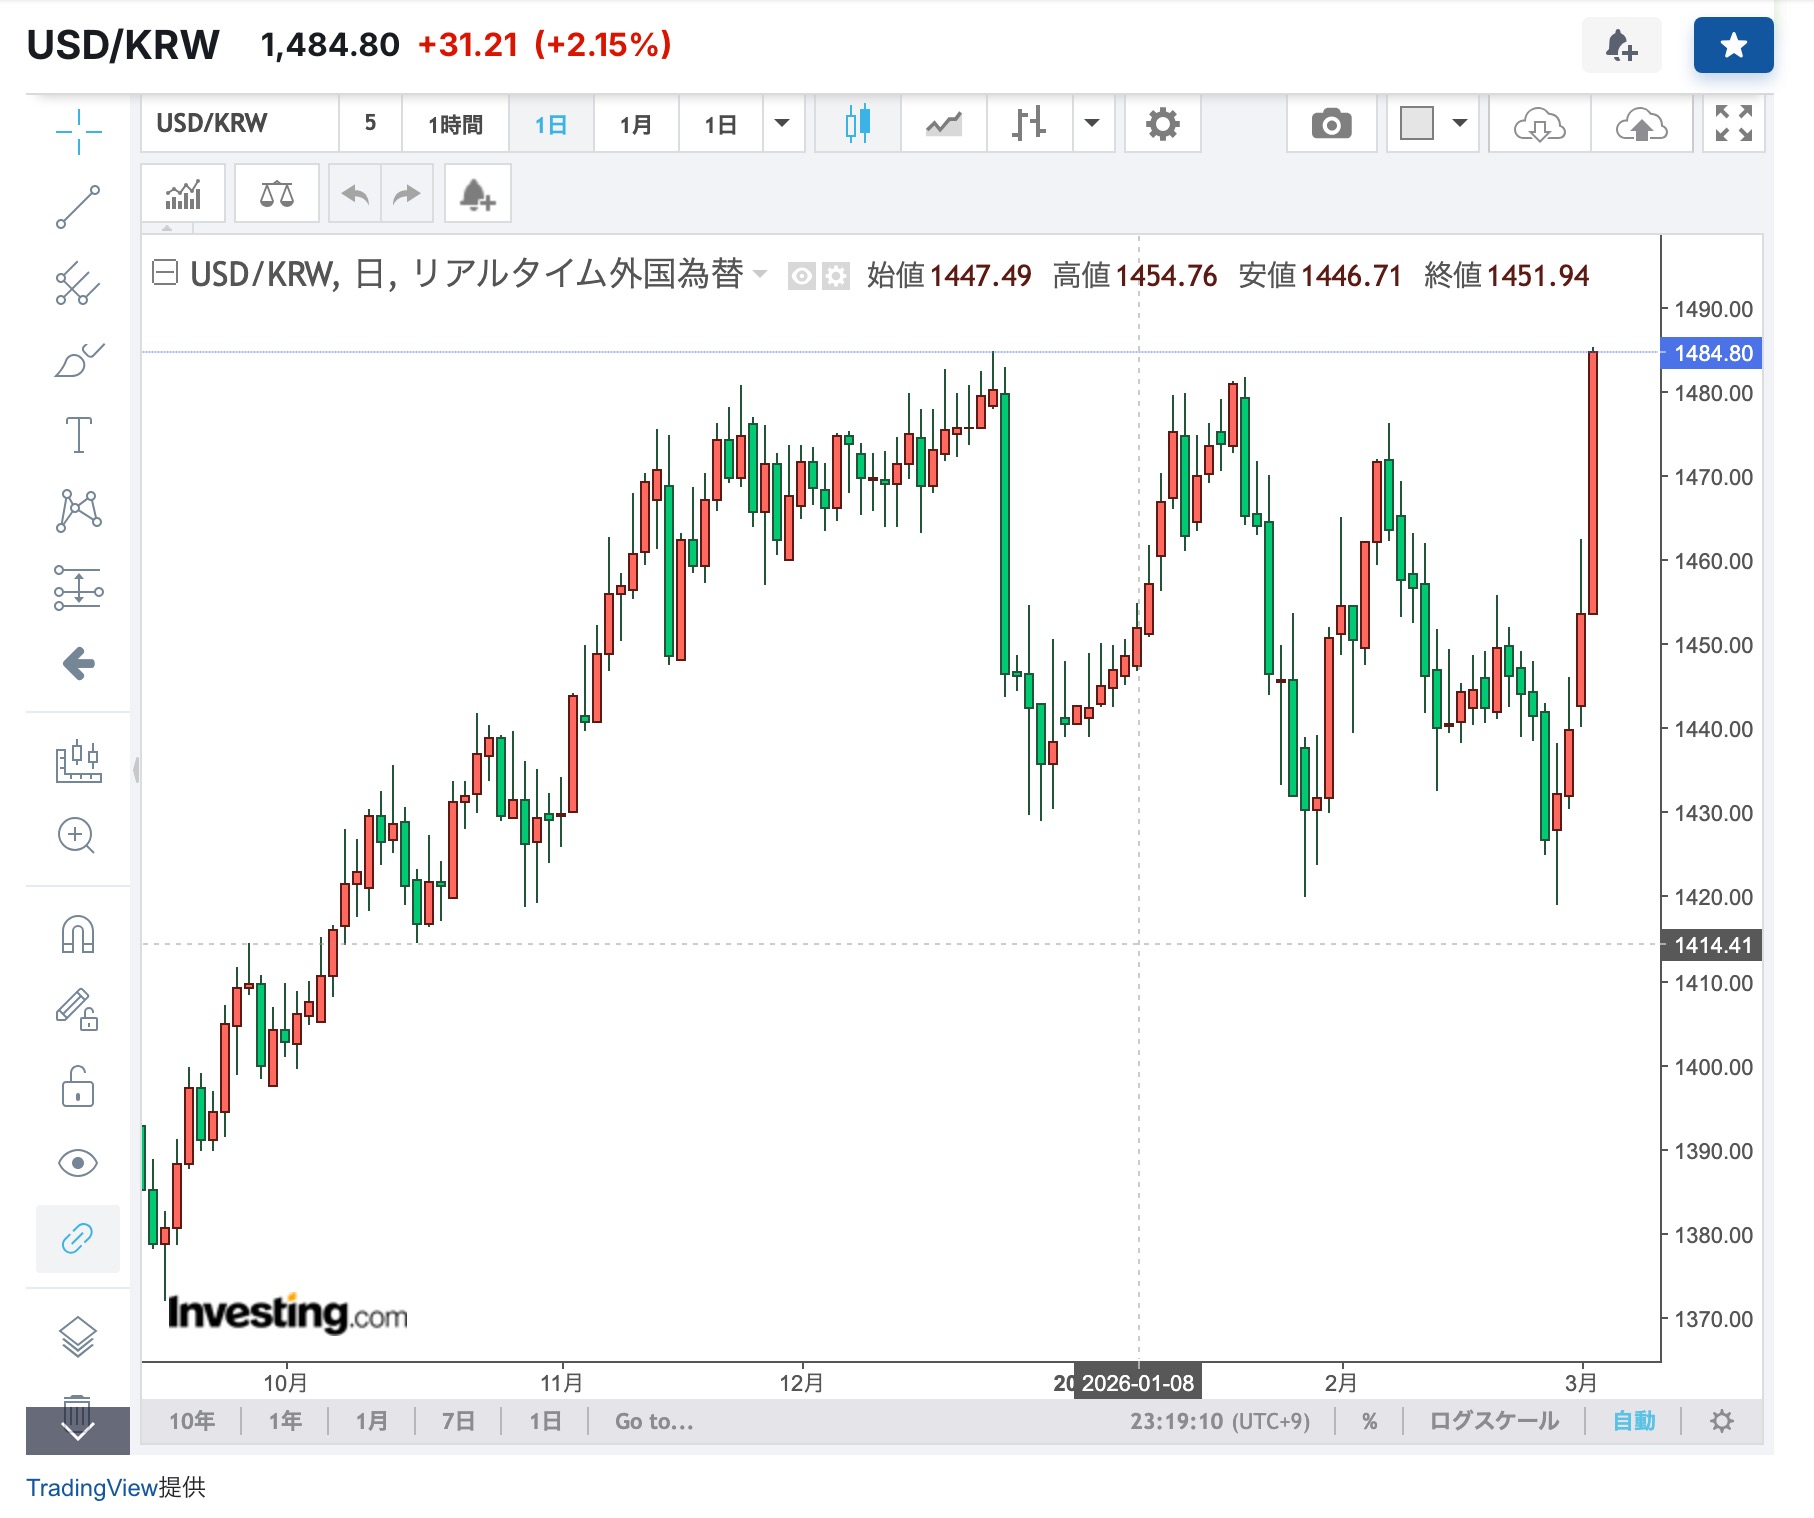Expand the time interval dropdown arrow
Screen dimensions: 1814x1518
click(x=782, y=124)
